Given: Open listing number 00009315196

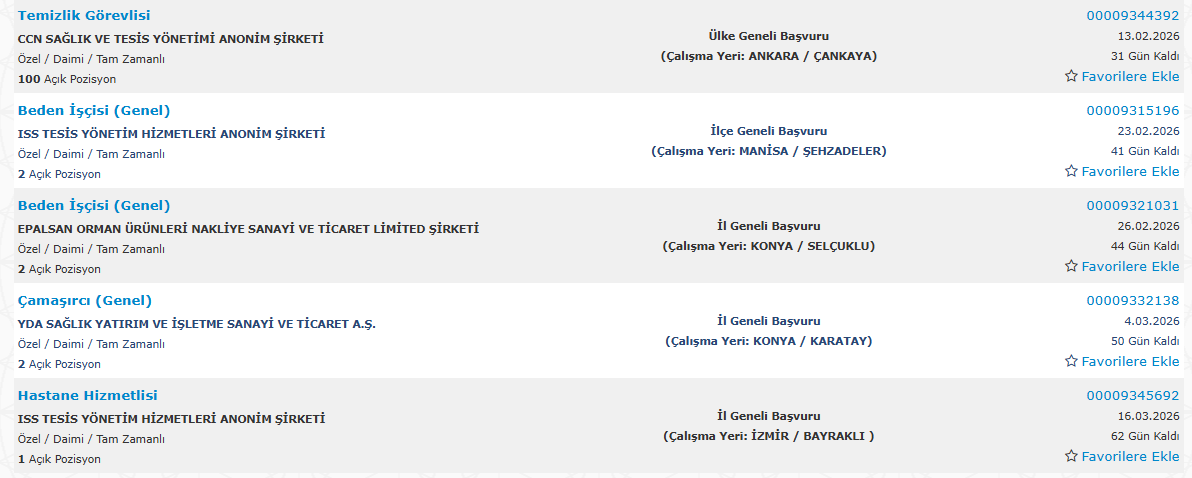Looking at the screenshot, I should (x=1133, y=111).
